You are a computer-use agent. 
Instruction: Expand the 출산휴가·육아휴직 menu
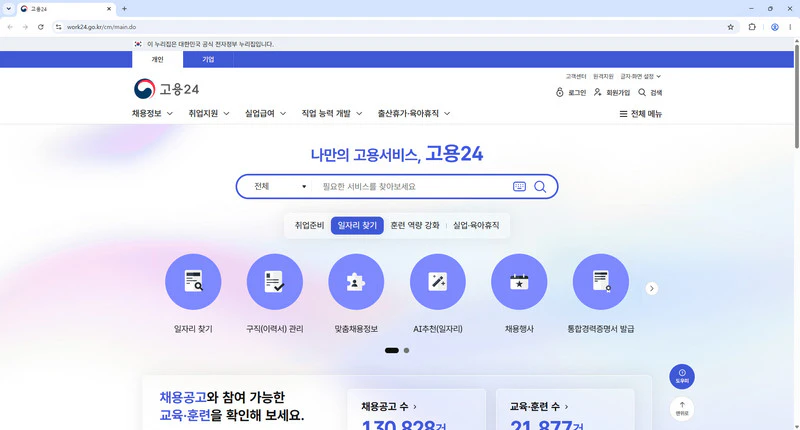pyautogui.click(x=414, y=113)
